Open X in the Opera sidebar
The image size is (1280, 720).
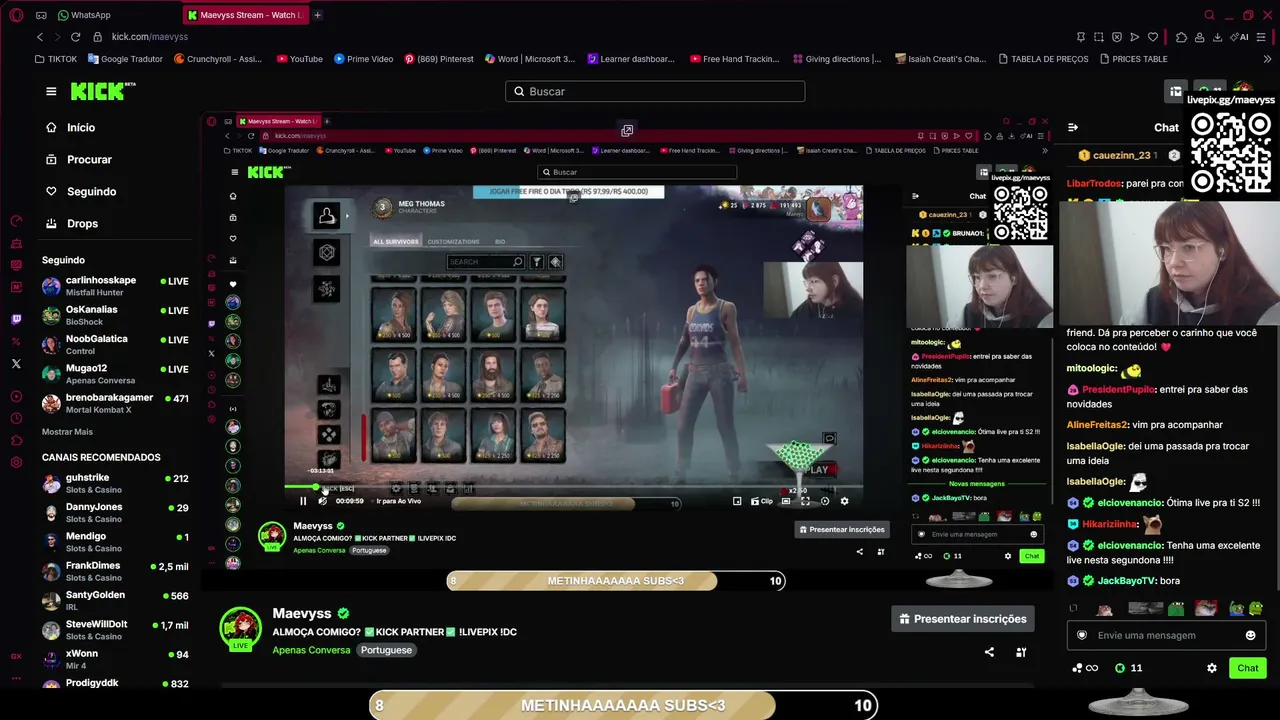[16, 364]
